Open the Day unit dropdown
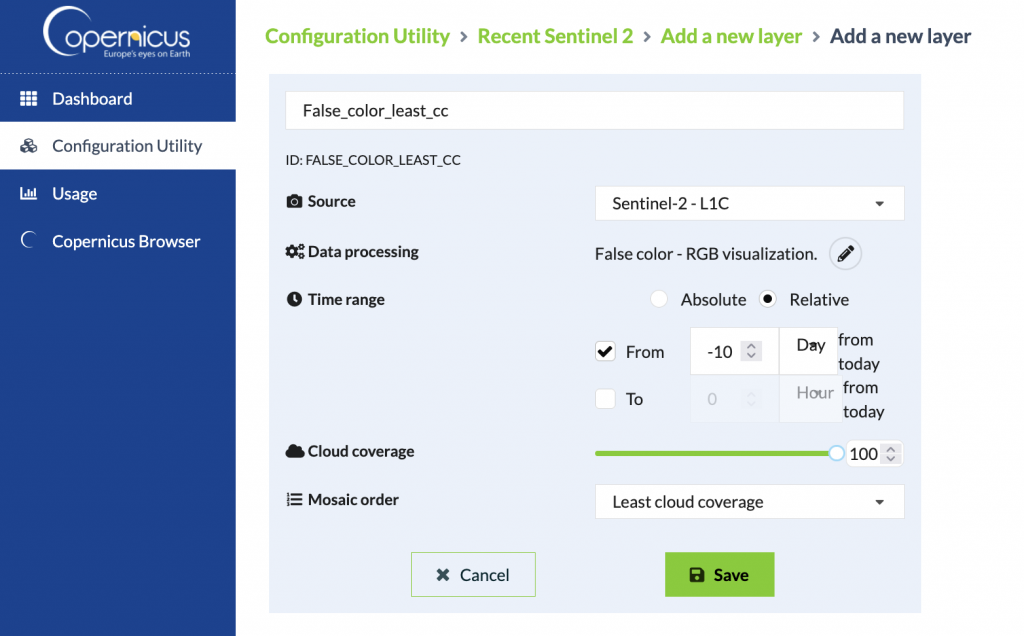Viewport: 1024px width, 636px height. click(809, 347)
